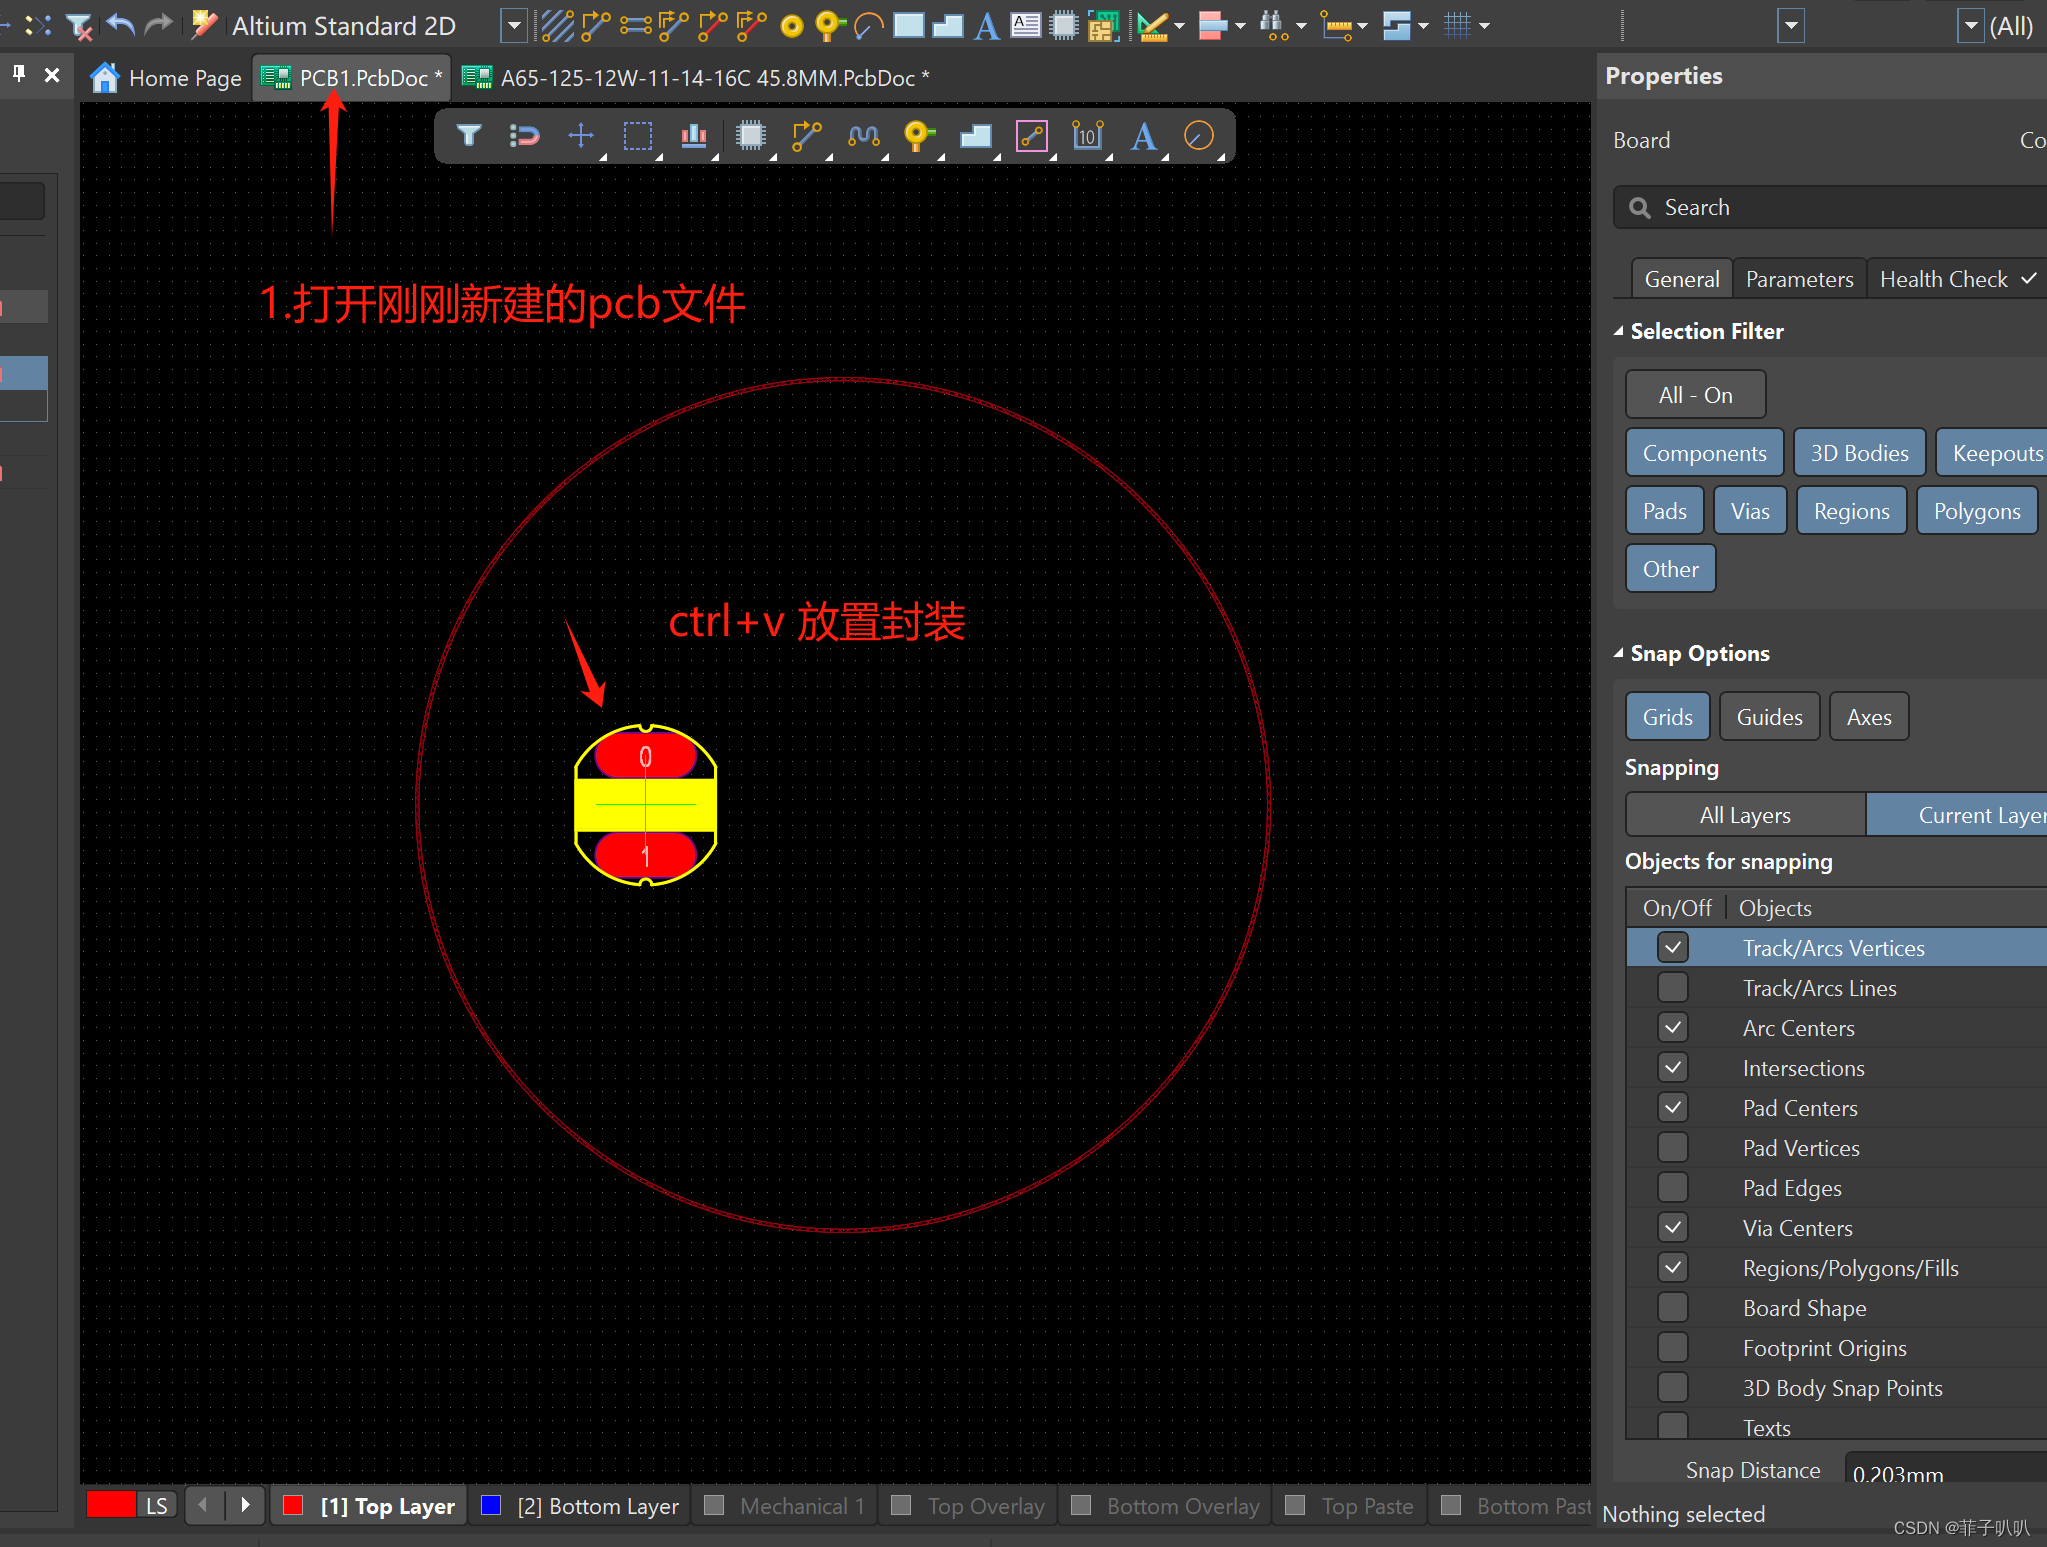Click the align objects bar-chart icon

pos(693,135)
